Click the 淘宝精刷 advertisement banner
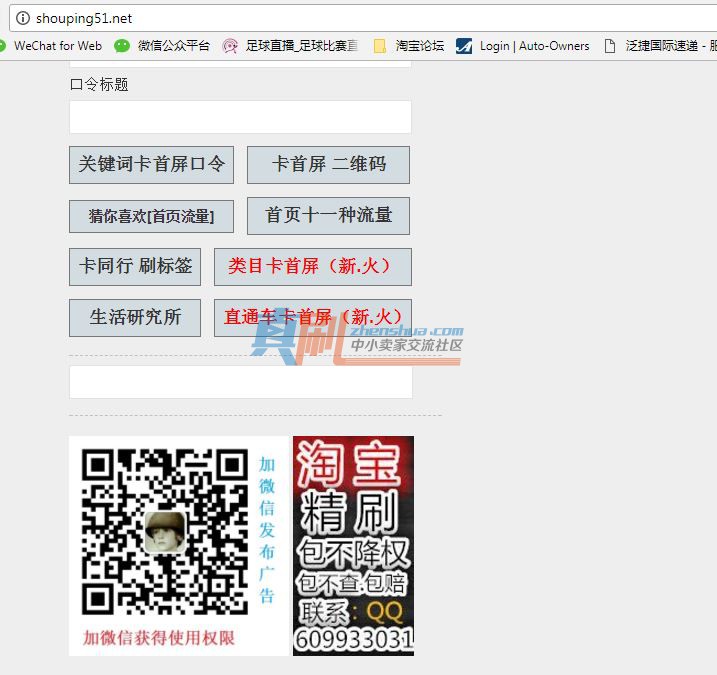The height and width of the screenshot is (675, 717). click(x=353, y=546)
